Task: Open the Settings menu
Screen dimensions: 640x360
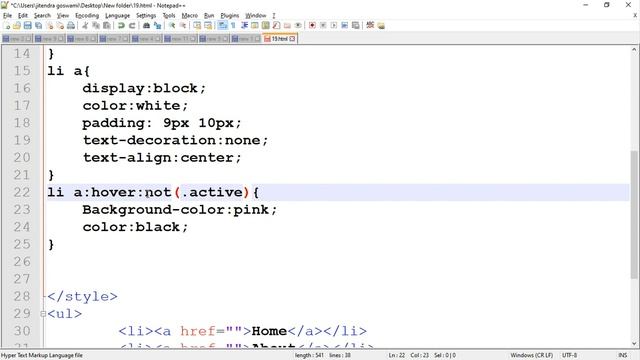Action: (x=146, y=16)
